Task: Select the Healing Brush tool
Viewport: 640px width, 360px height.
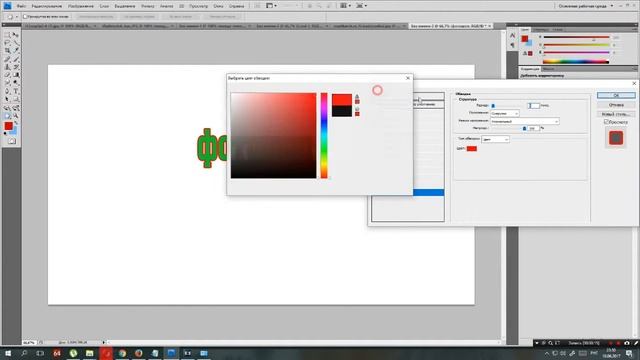Action: tap(7, 60)
